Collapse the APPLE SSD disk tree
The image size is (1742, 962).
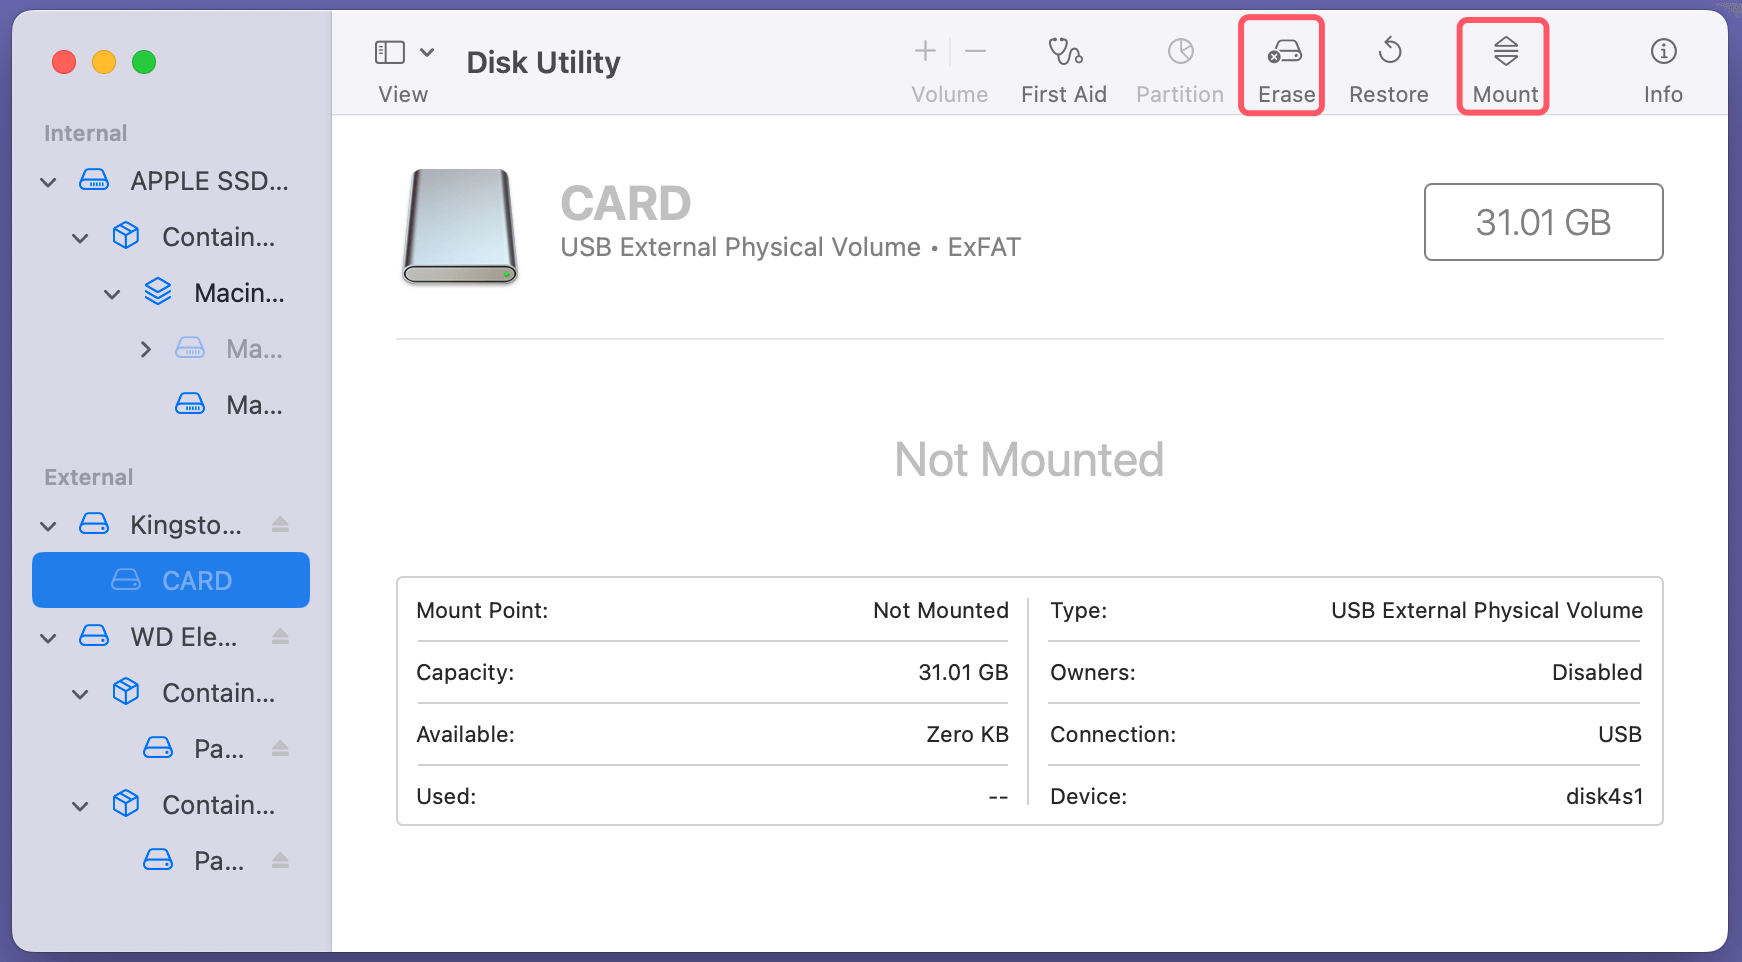click(x=48, y=182)
